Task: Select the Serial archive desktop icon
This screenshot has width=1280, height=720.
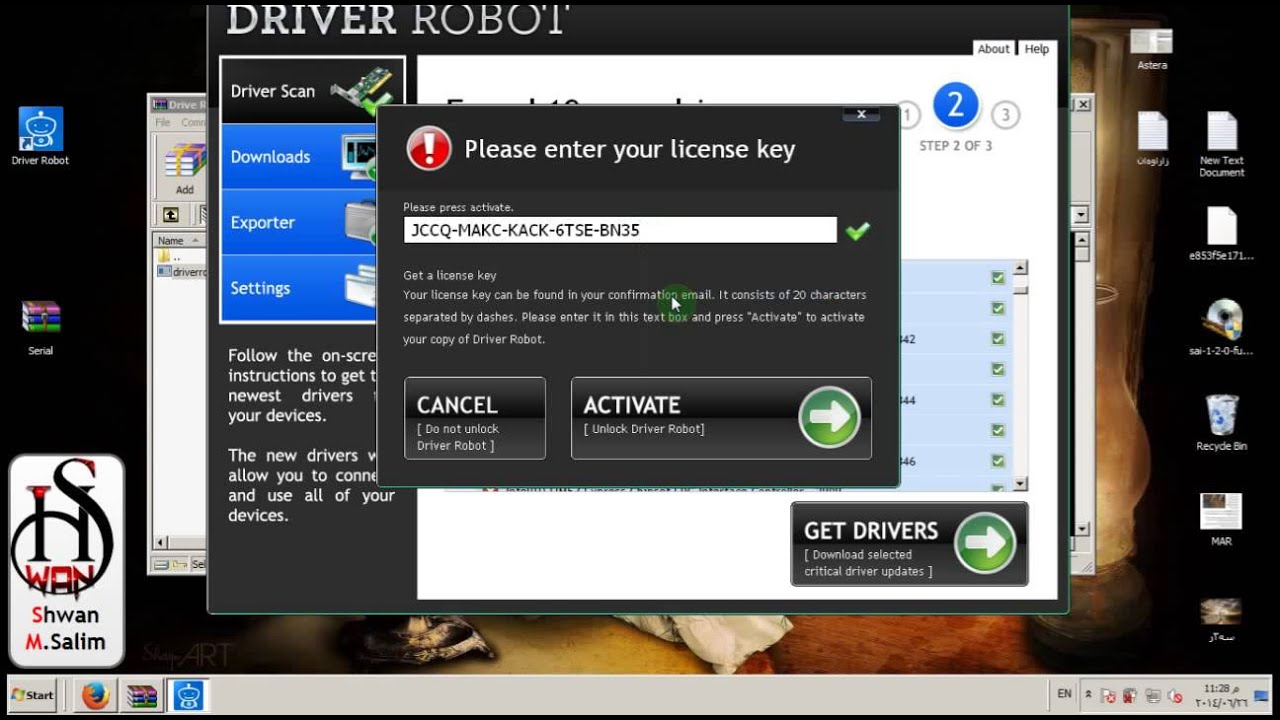Action: pos(41,328)
